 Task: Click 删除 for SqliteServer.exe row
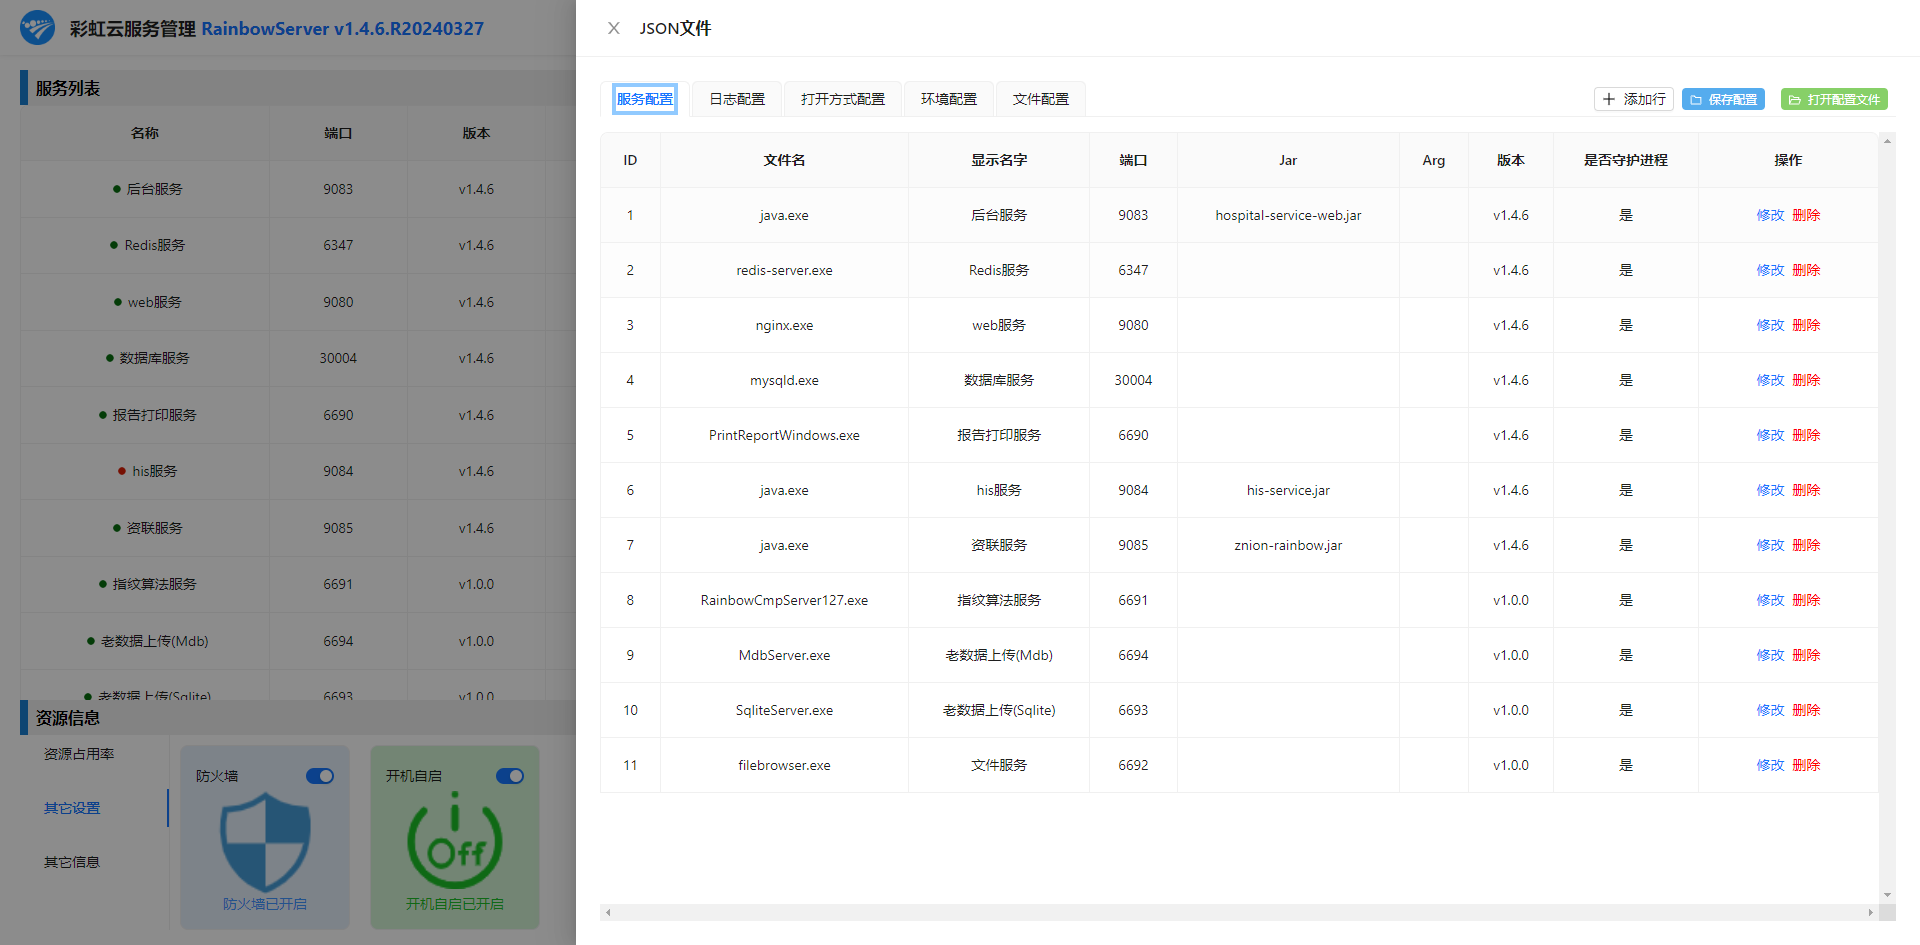click(x=1806, y=710)
